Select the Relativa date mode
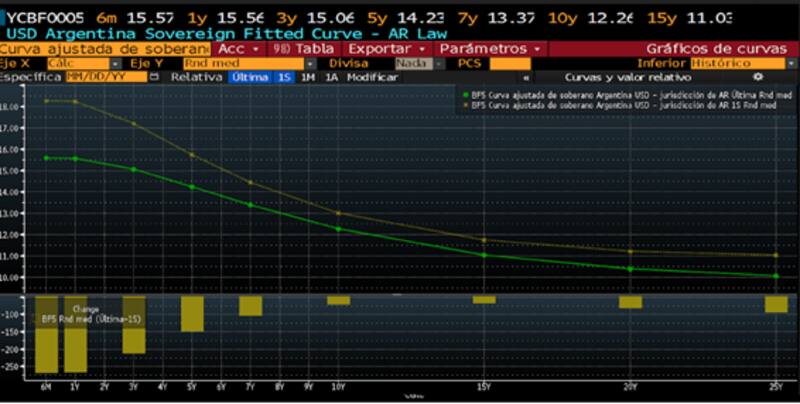The width and height of the screenshot is (800, 404). point(195,76)
